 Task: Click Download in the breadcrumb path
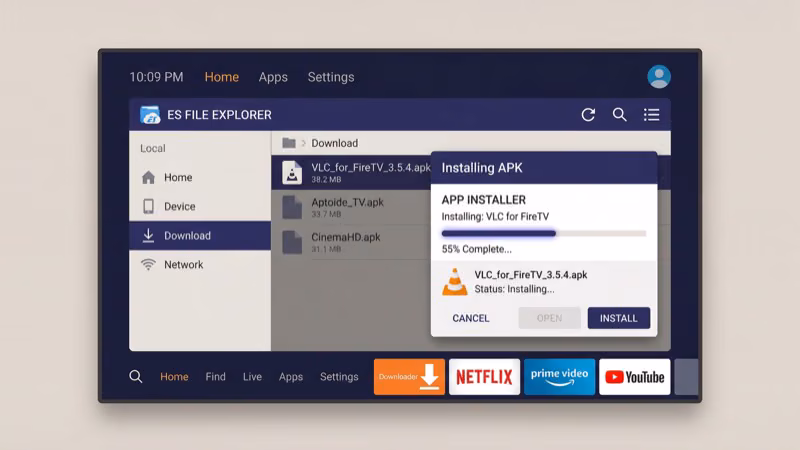click(x=335, y=143)
